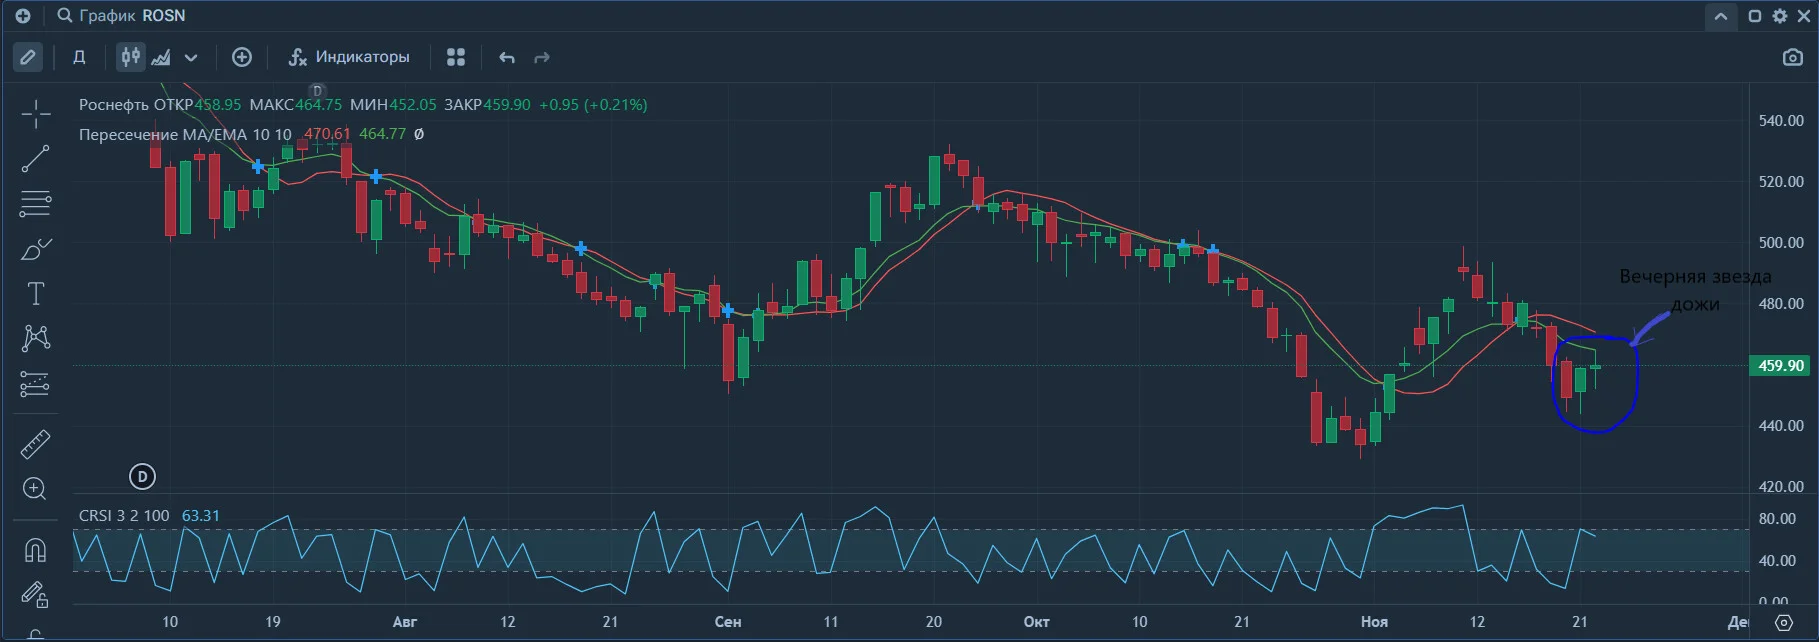Click the Сен label on time axis
The image size is (1819, 642).
pyautogui.click(x=728, y=622)
